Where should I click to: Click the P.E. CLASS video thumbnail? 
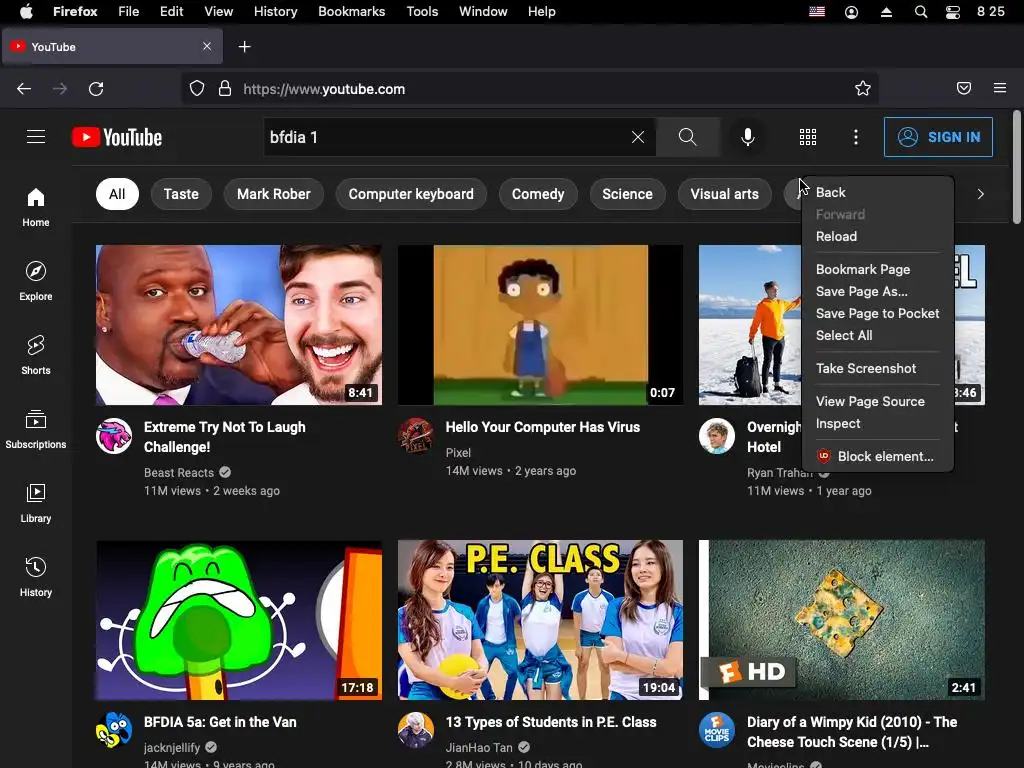click(x=541, y=620)
